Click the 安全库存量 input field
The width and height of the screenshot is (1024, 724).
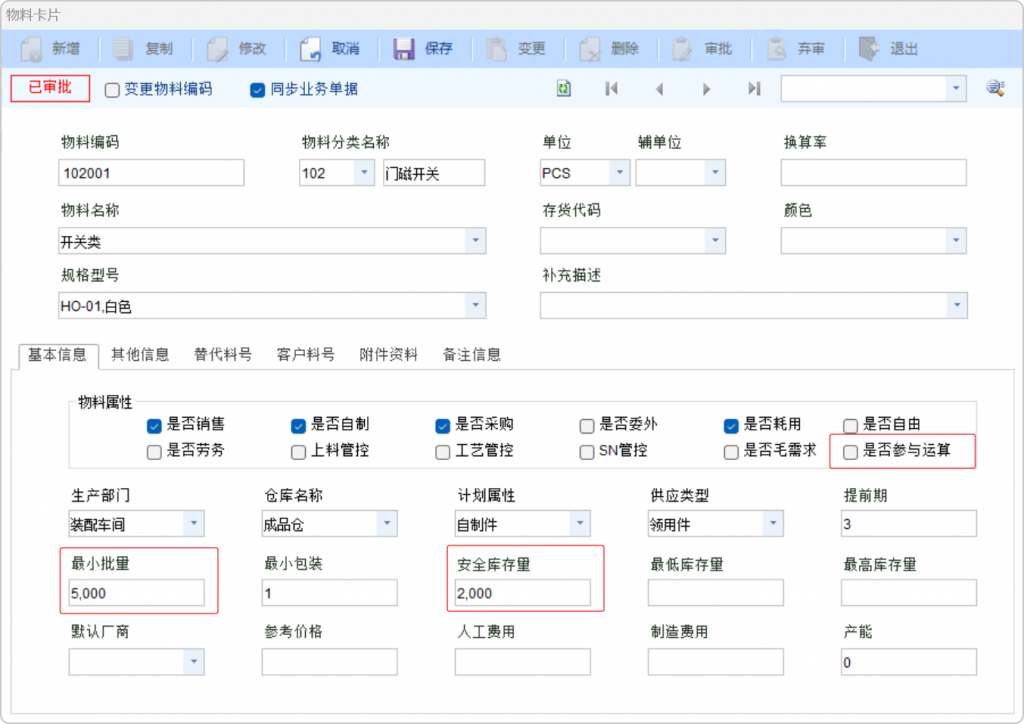[522, 593]
